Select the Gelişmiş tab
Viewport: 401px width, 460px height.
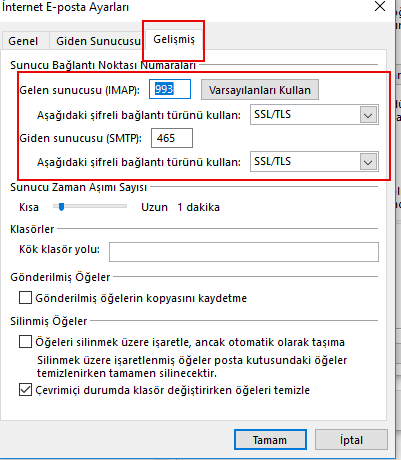tap(174, 39)
